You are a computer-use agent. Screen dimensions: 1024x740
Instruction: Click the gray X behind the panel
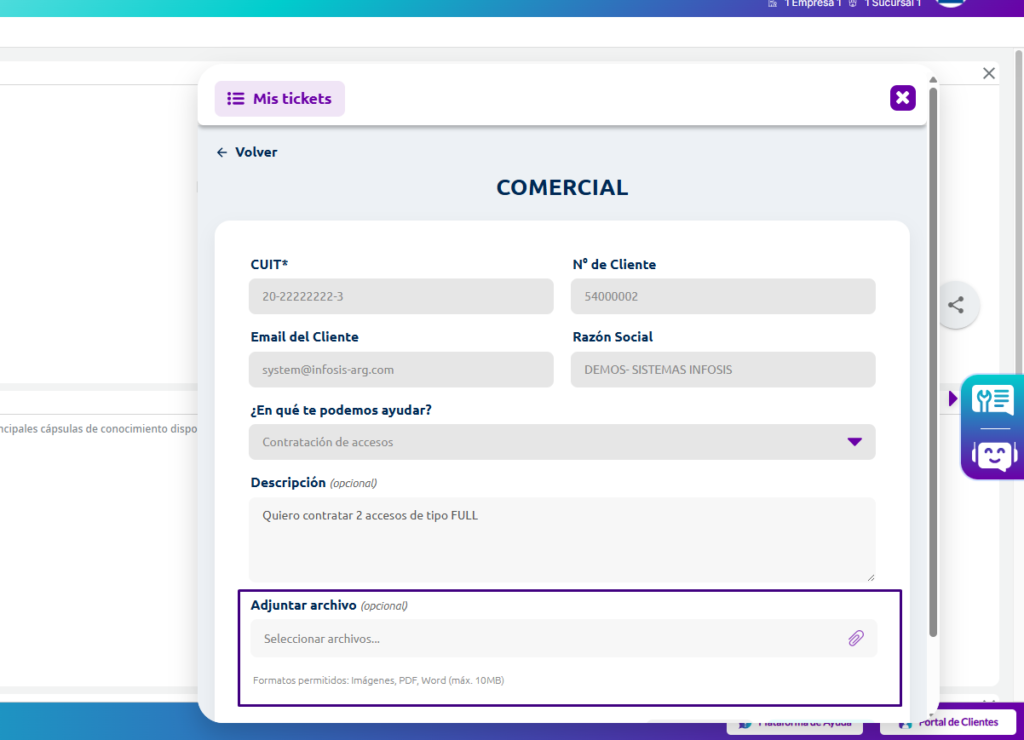tap(989, 73)
